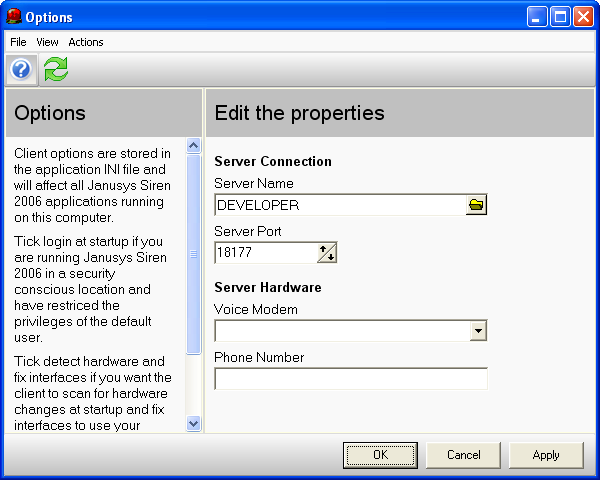Maximize the Options window
This screenshot has height=480, width=600.
tap(561, 17)
